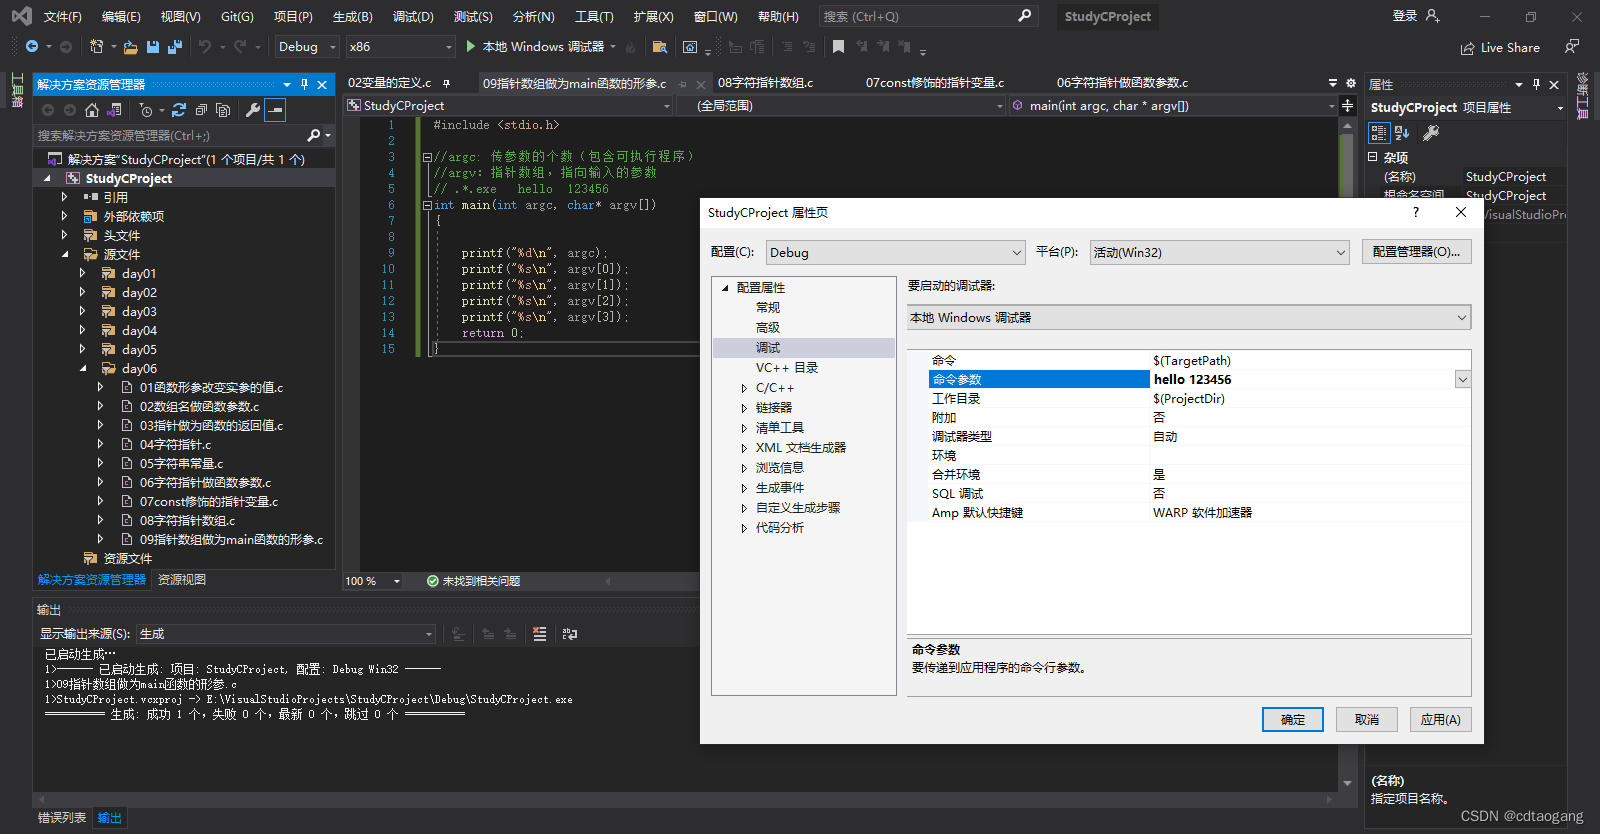Toggle Word Wrap icon in Output panel
This screenshot has width=1600, height=834.
point(570,634)
